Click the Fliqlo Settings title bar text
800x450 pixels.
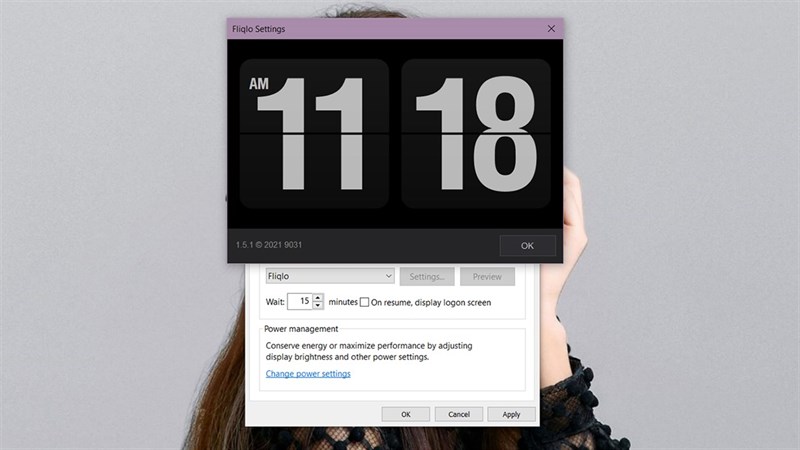point(259,29)
